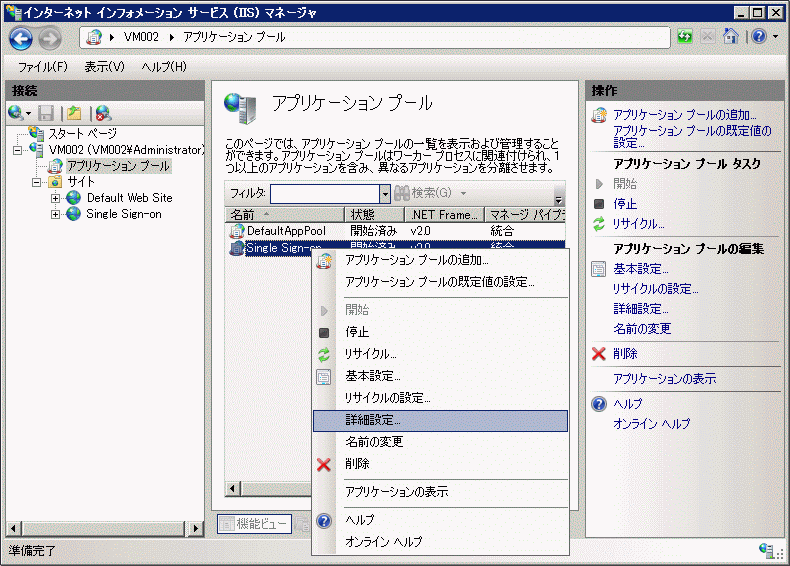Click the save connections disk icon
The image size is (790, 566).
(46, 113)
